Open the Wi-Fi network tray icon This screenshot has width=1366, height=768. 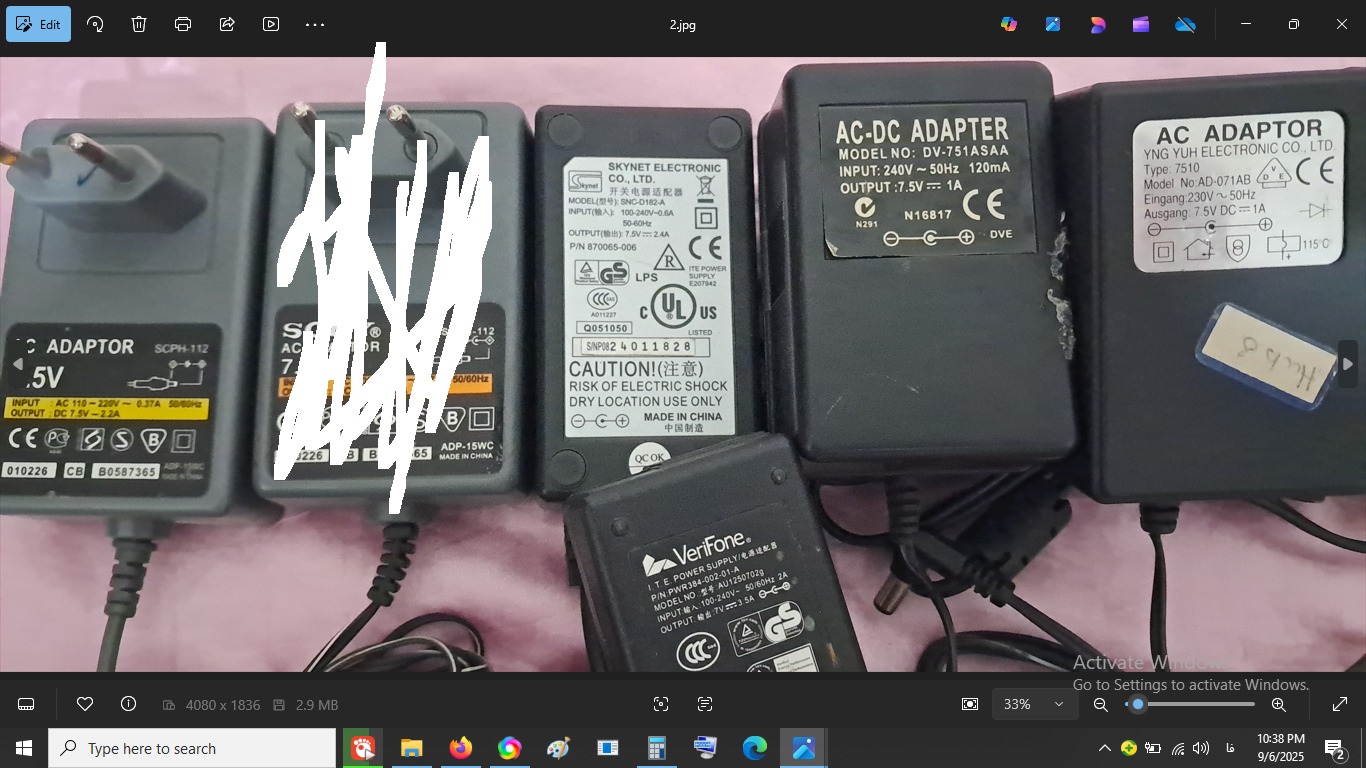tap(1178, 748)
